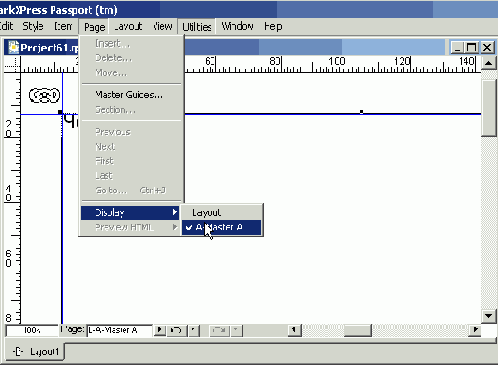This screenshot has height=365, width=498.
Task: Click the vertical scrollbar down arrow
Action: tap(489, 316)
